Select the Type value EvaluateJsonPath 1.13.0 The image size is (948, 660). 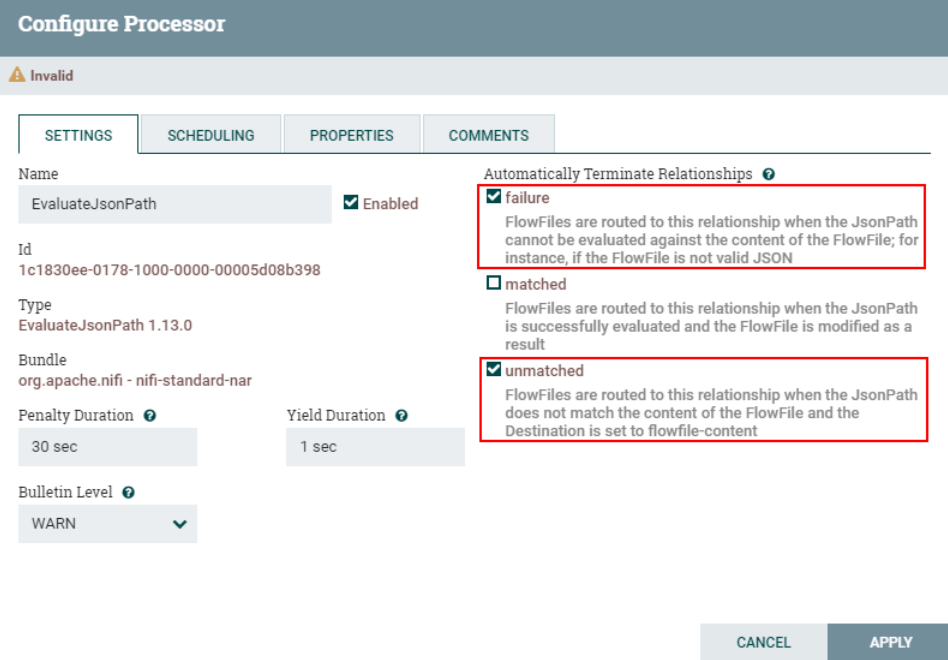pos(105,325)
